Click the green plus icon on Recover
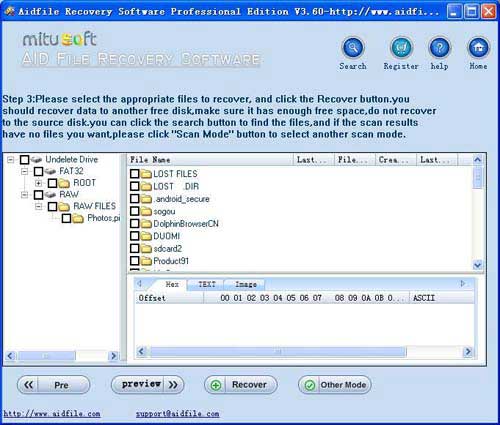 click(216, 385)
